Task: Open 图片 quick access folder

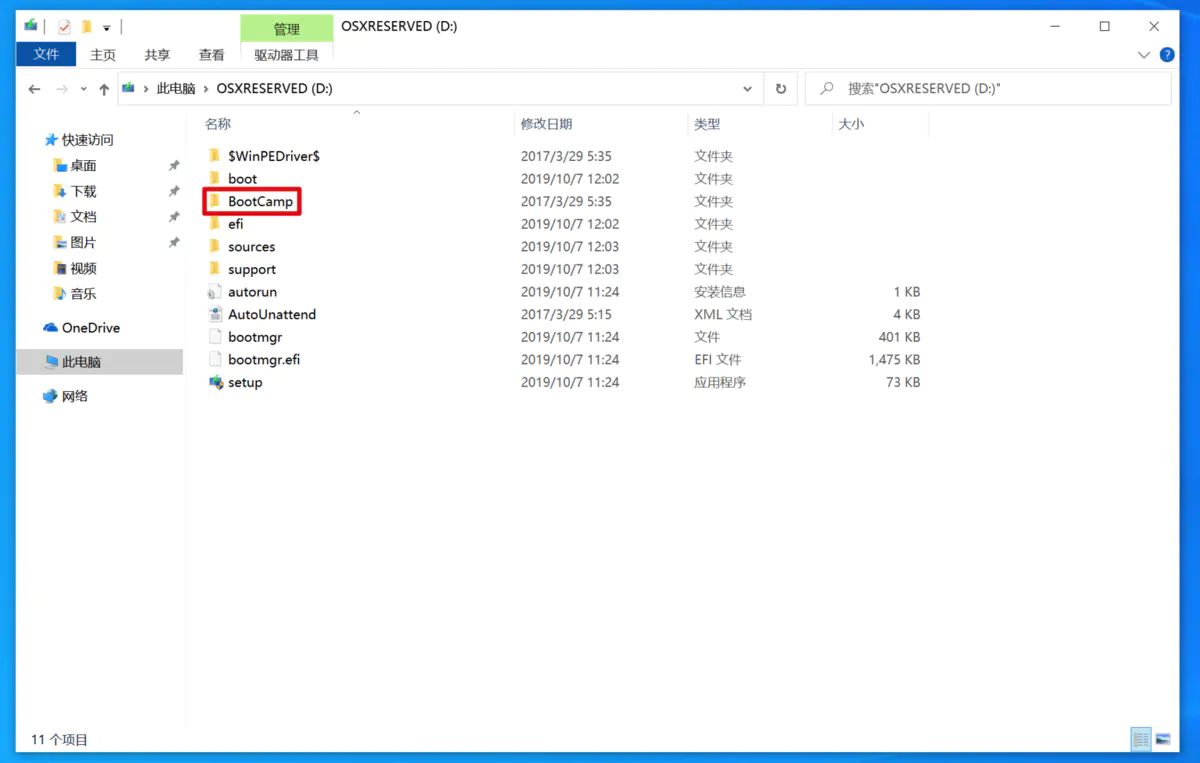Action: (x=83, y=243)
